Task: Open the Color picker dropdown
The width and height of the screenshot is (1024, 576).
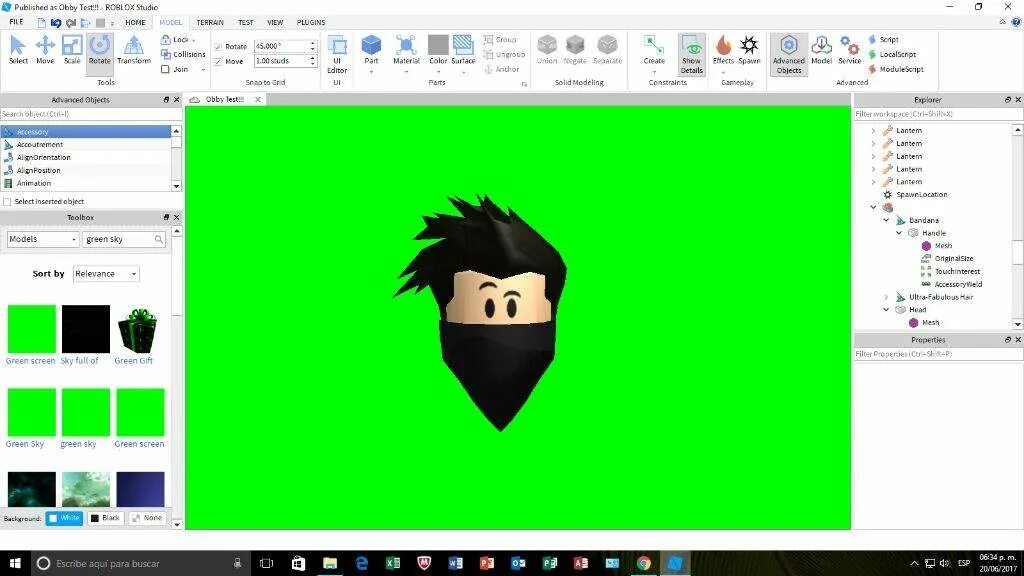Action: (438, 71)
